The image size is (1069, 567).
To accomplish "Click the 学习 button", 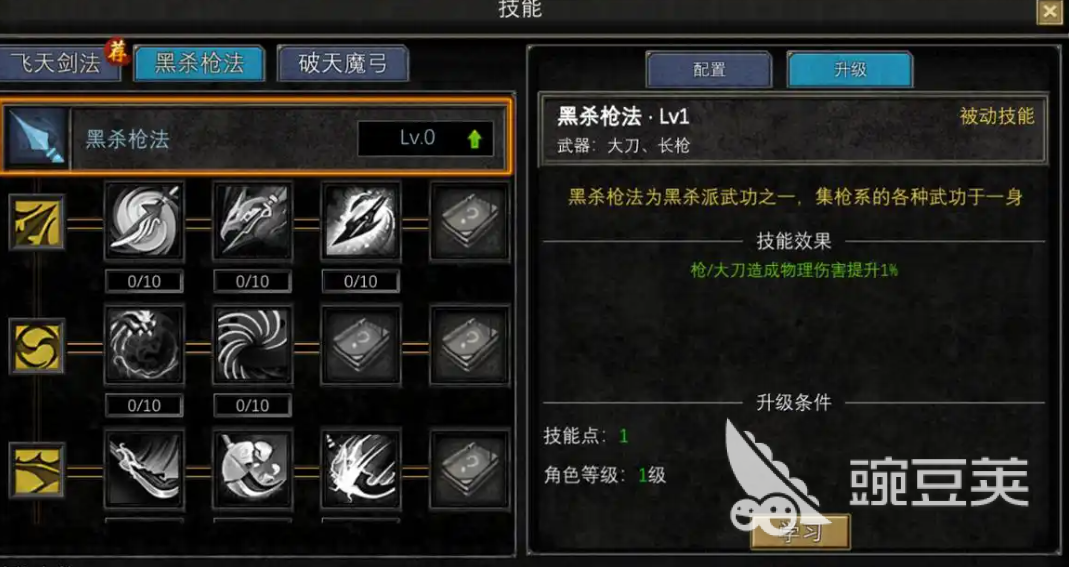I will pos(800,532).
